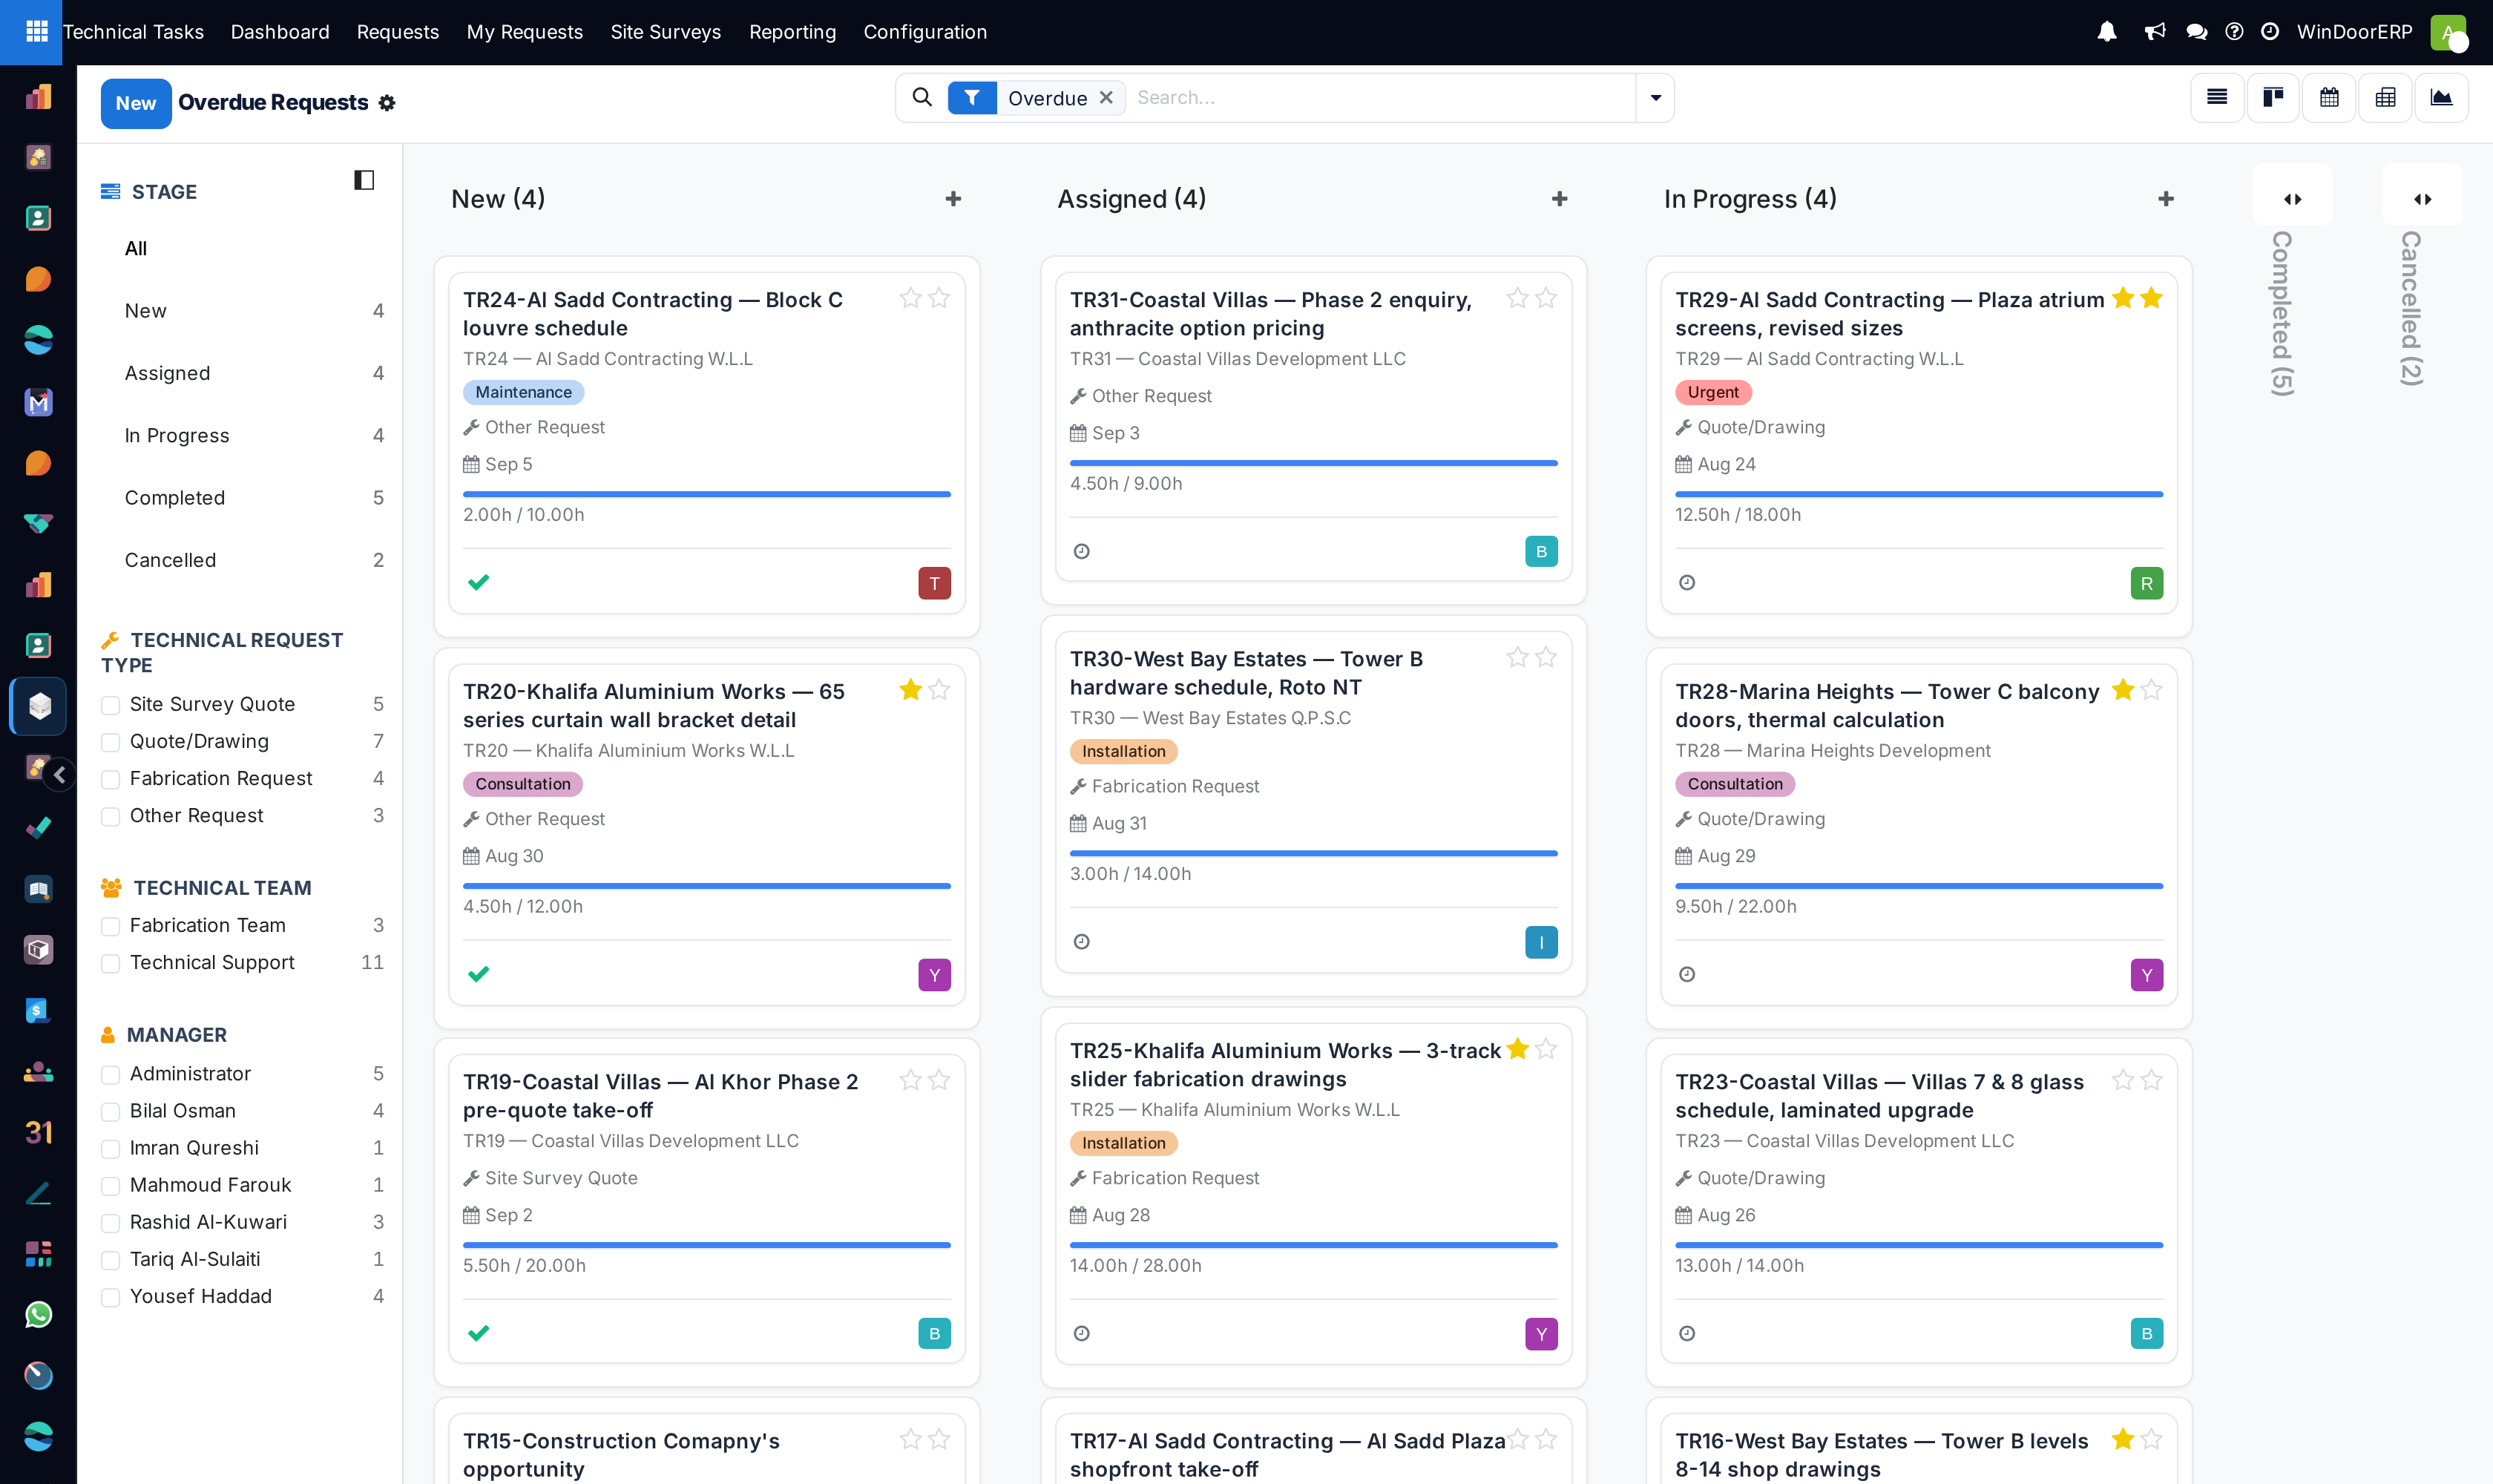The height and width of the screenshot is (1484, 2493).
Task: Open help question mark icon
Action: click(x=2234, y=32)
